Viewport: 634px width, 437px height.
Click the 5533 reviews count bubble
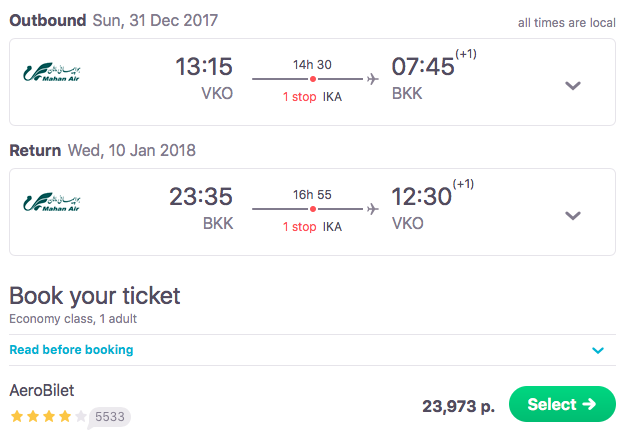click(109, 417)
